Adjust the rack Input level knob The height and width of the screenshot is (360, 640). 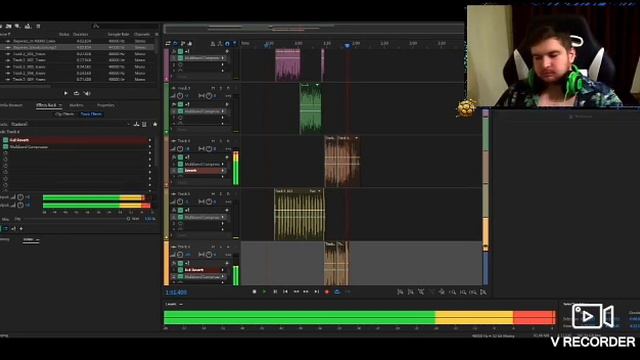point(20,197)
